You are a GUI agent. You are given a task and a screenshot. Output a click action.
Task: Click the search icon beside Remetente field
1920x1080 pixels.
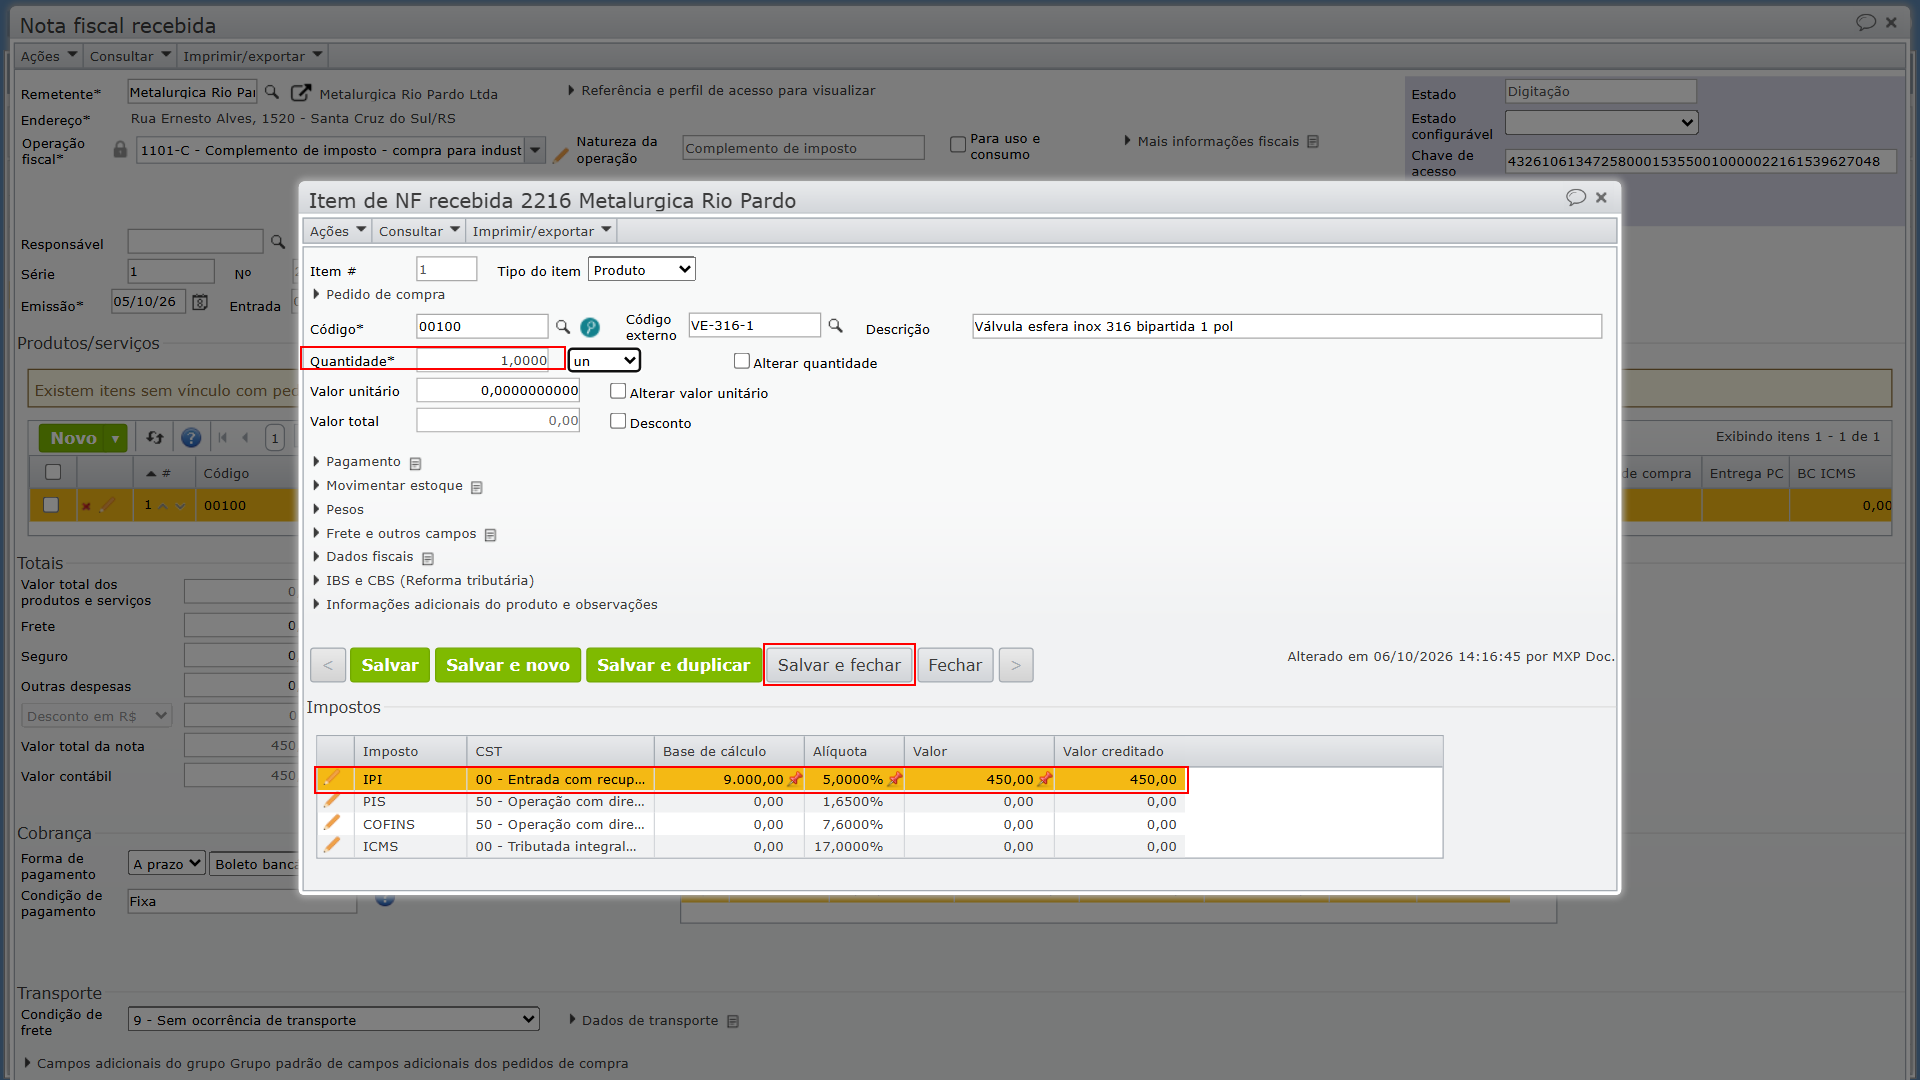(272, 92)
